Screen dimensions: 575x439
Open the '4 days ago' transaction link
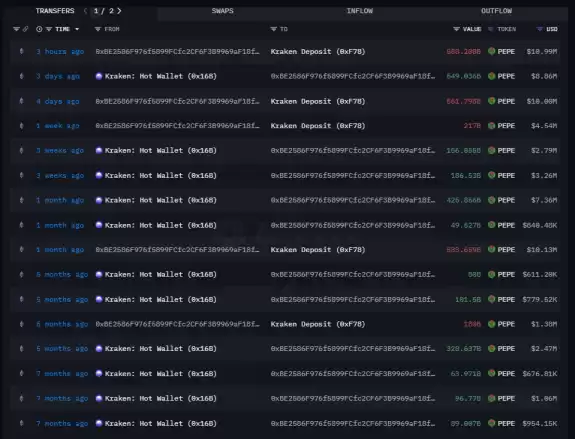[x=58, y=101]
